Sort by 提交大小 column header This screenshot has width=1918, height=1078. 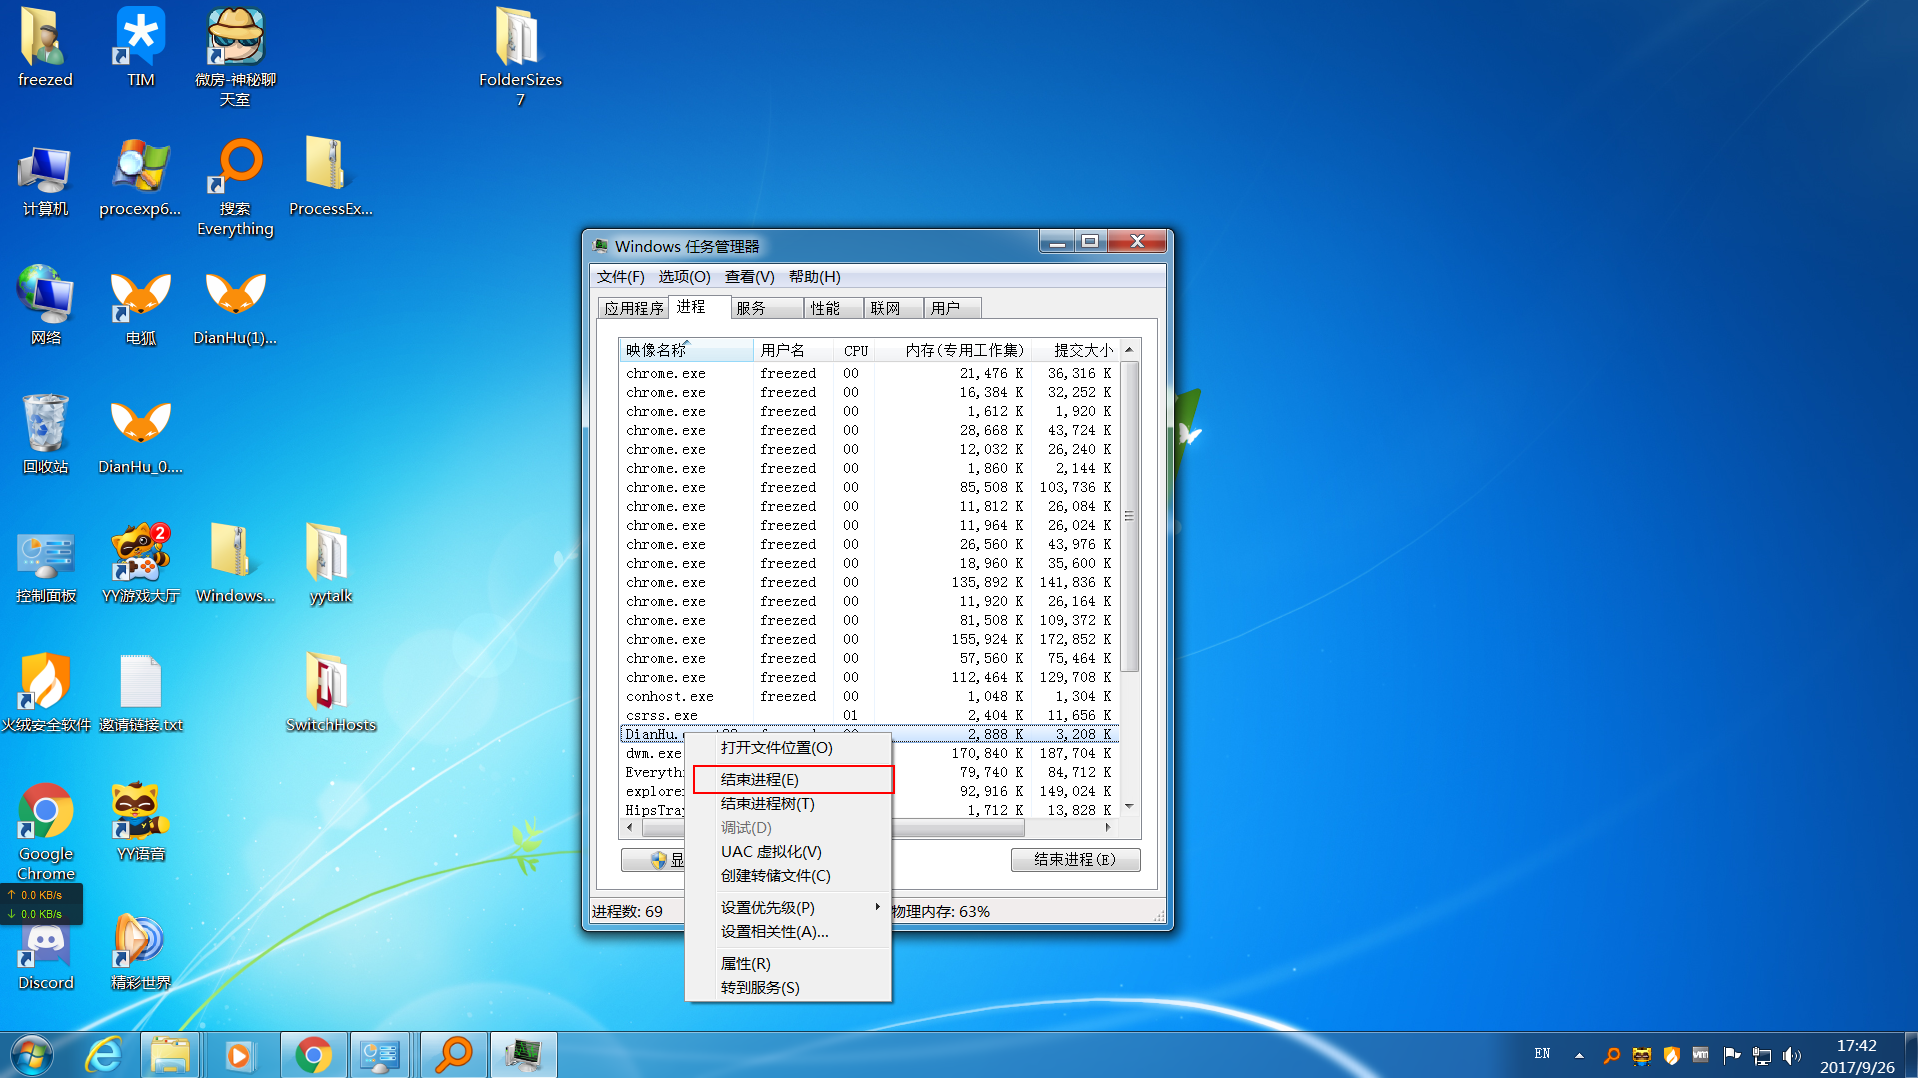tap(1076, 350)
